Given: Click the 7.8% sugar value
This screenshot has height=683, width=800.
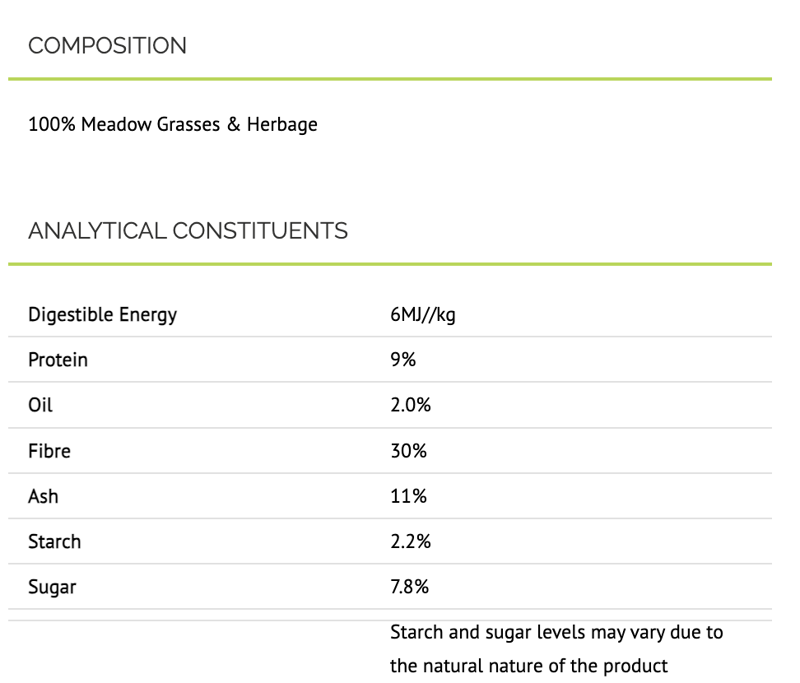Looking at the screenshot, I should tap(410, 587).
